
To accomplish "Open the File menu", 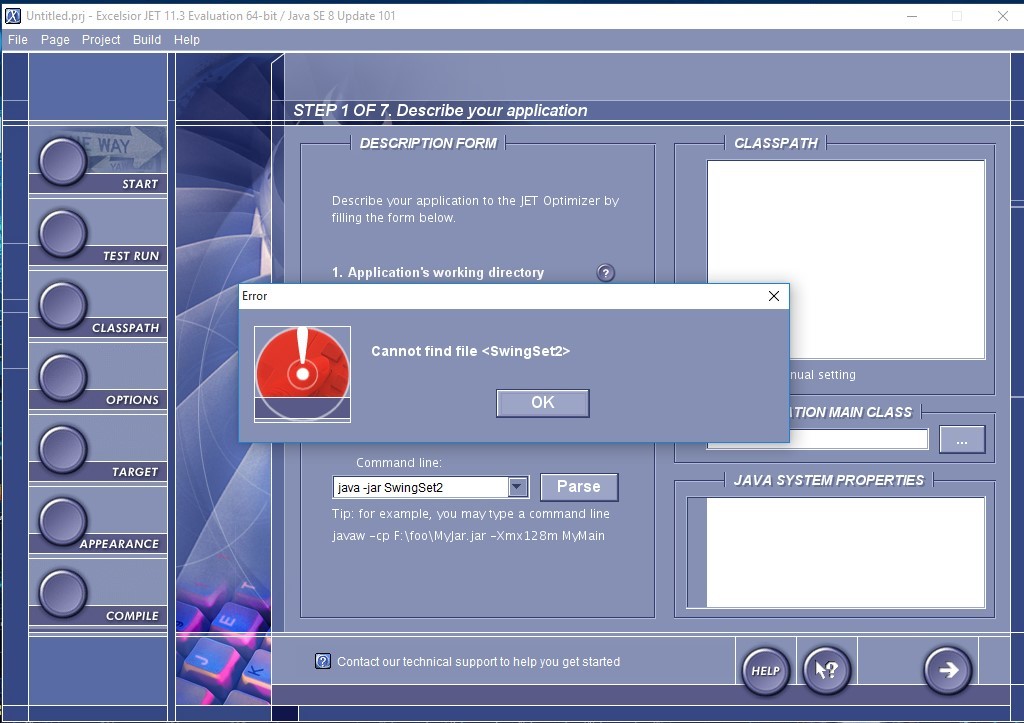I will click(18, 40).
